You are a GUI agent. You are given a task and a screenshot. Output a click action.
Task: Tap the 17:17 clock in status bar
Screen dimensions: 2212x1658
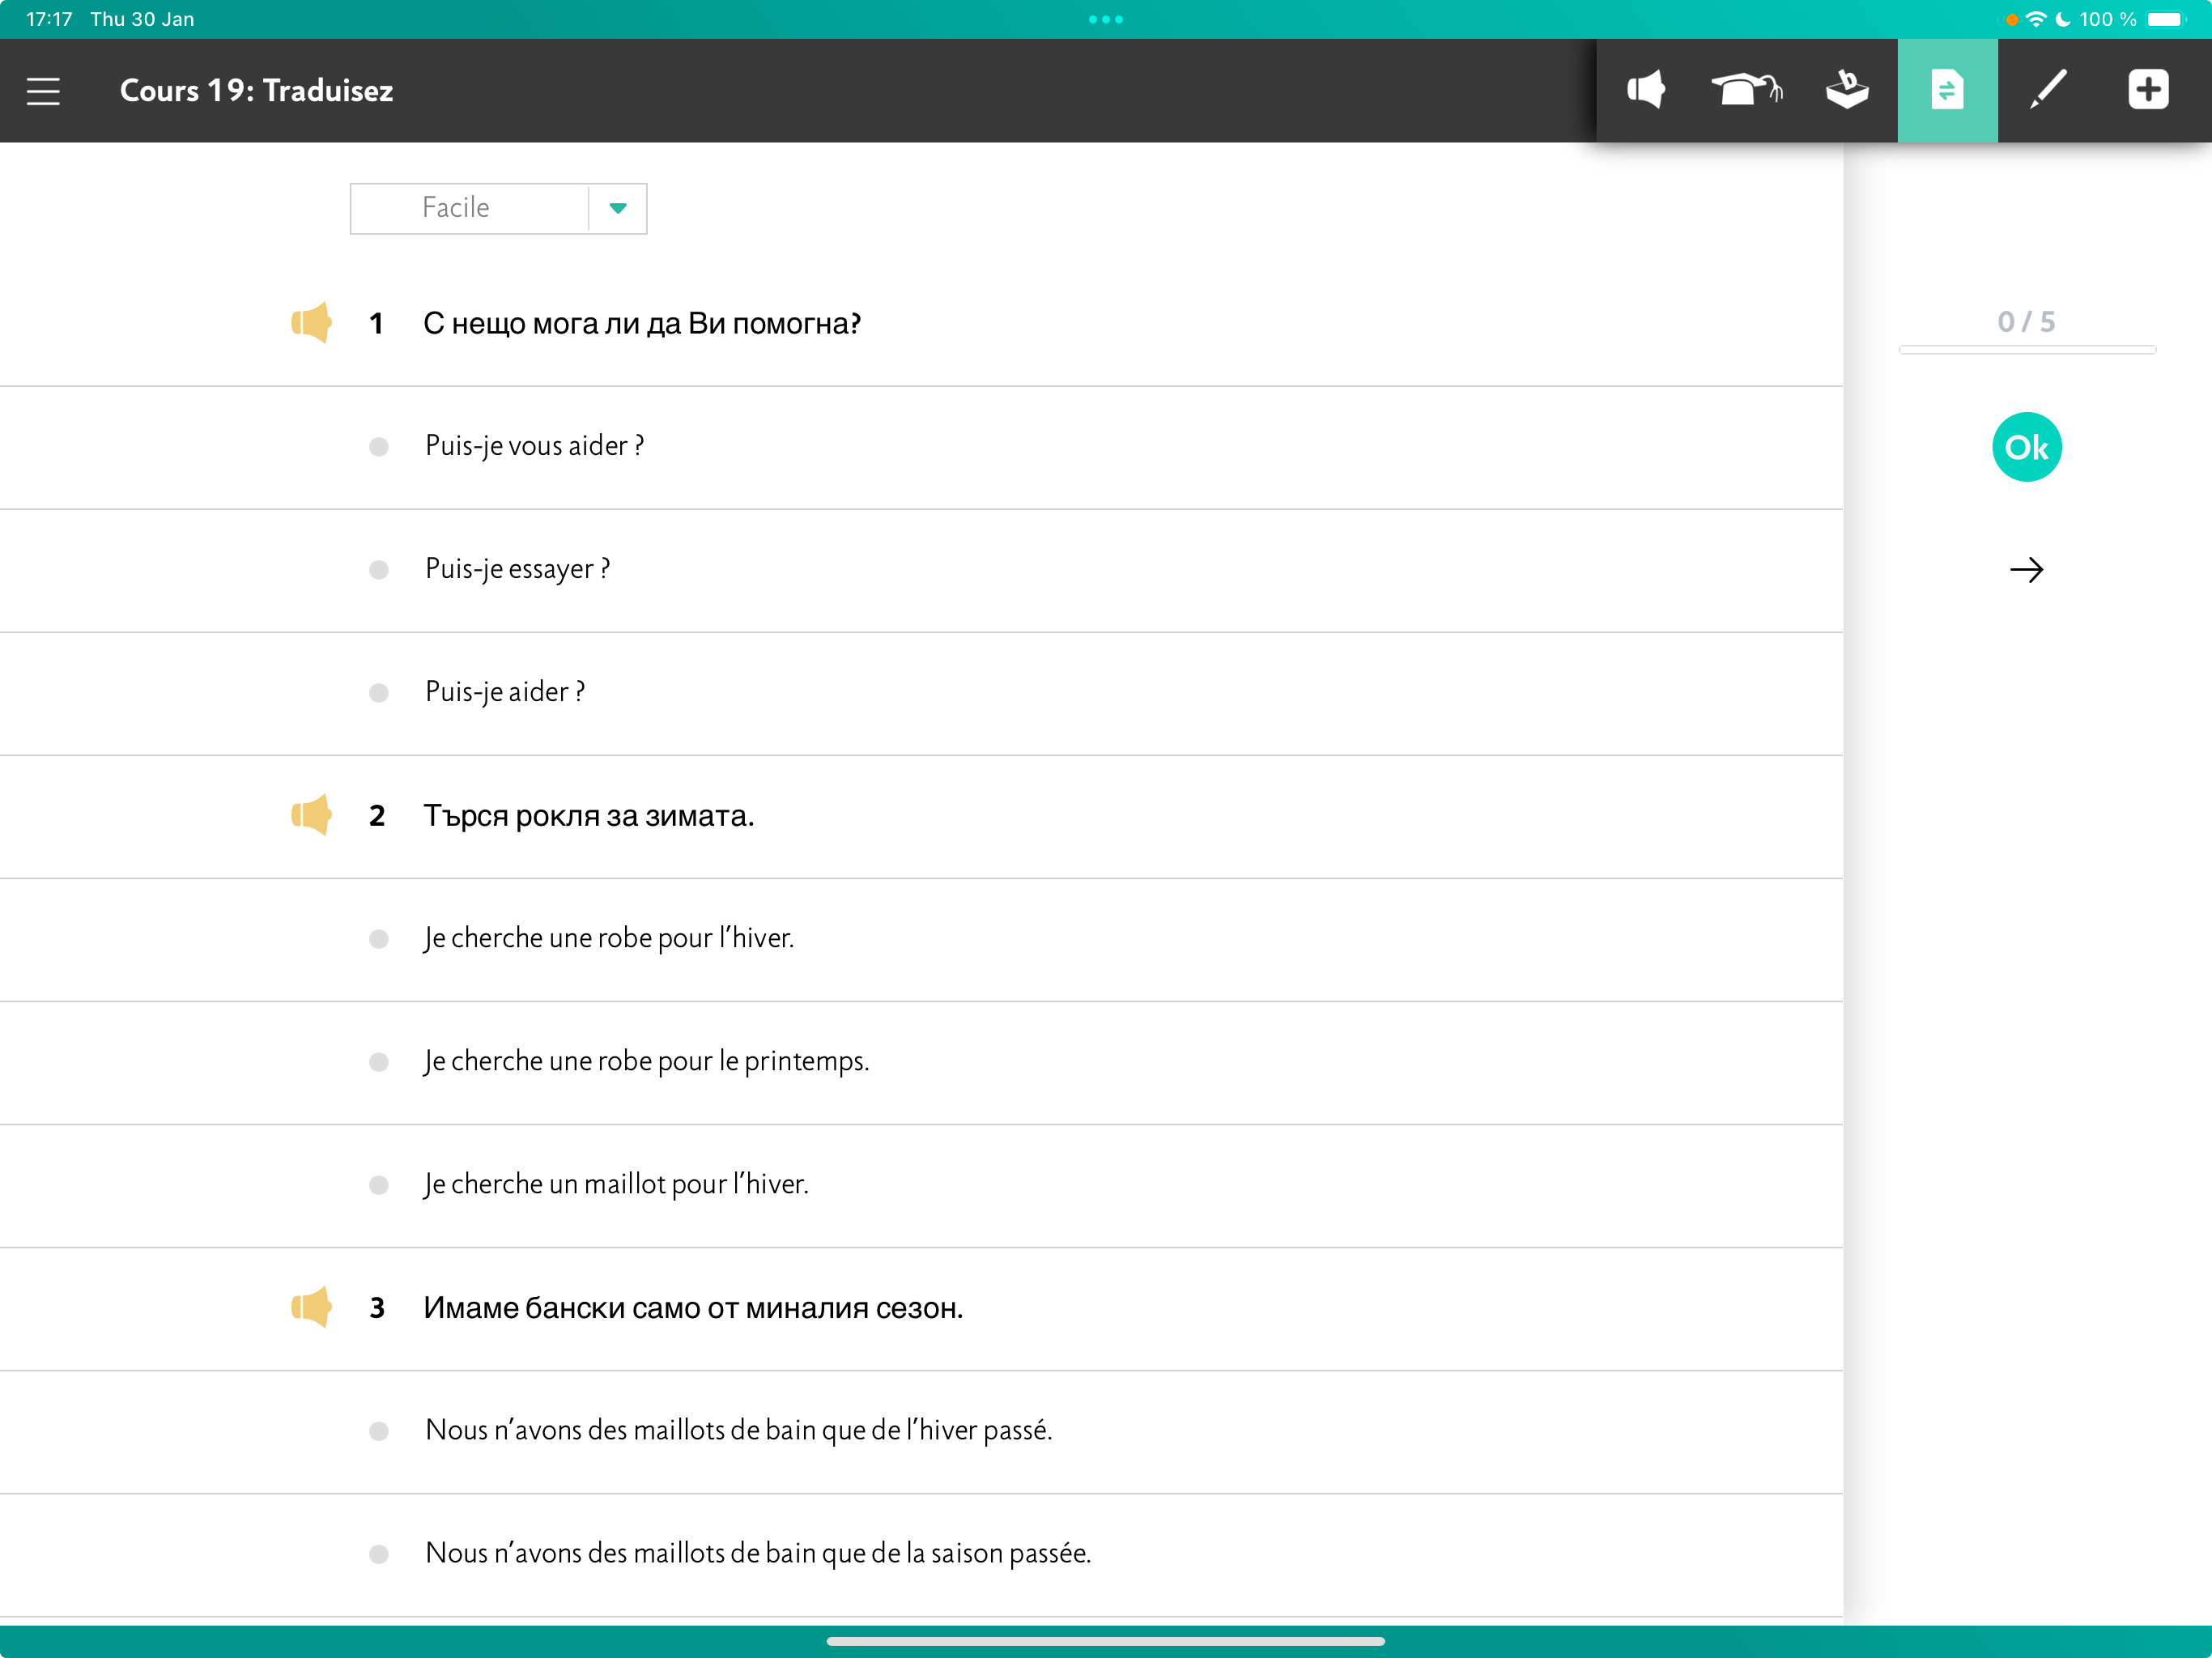point(49,19)
